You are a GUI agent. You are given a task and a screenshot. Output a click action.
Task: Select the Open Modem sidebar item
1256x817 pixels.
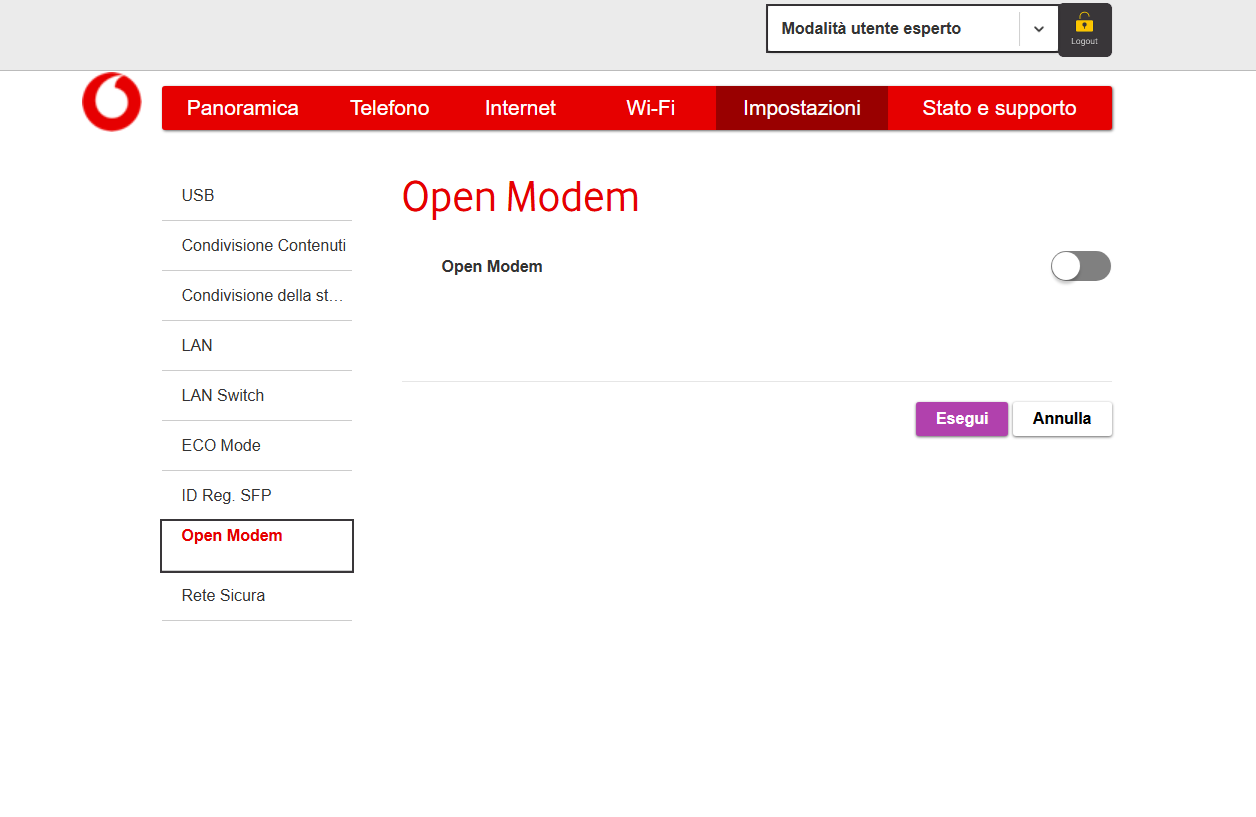point(257,546)
